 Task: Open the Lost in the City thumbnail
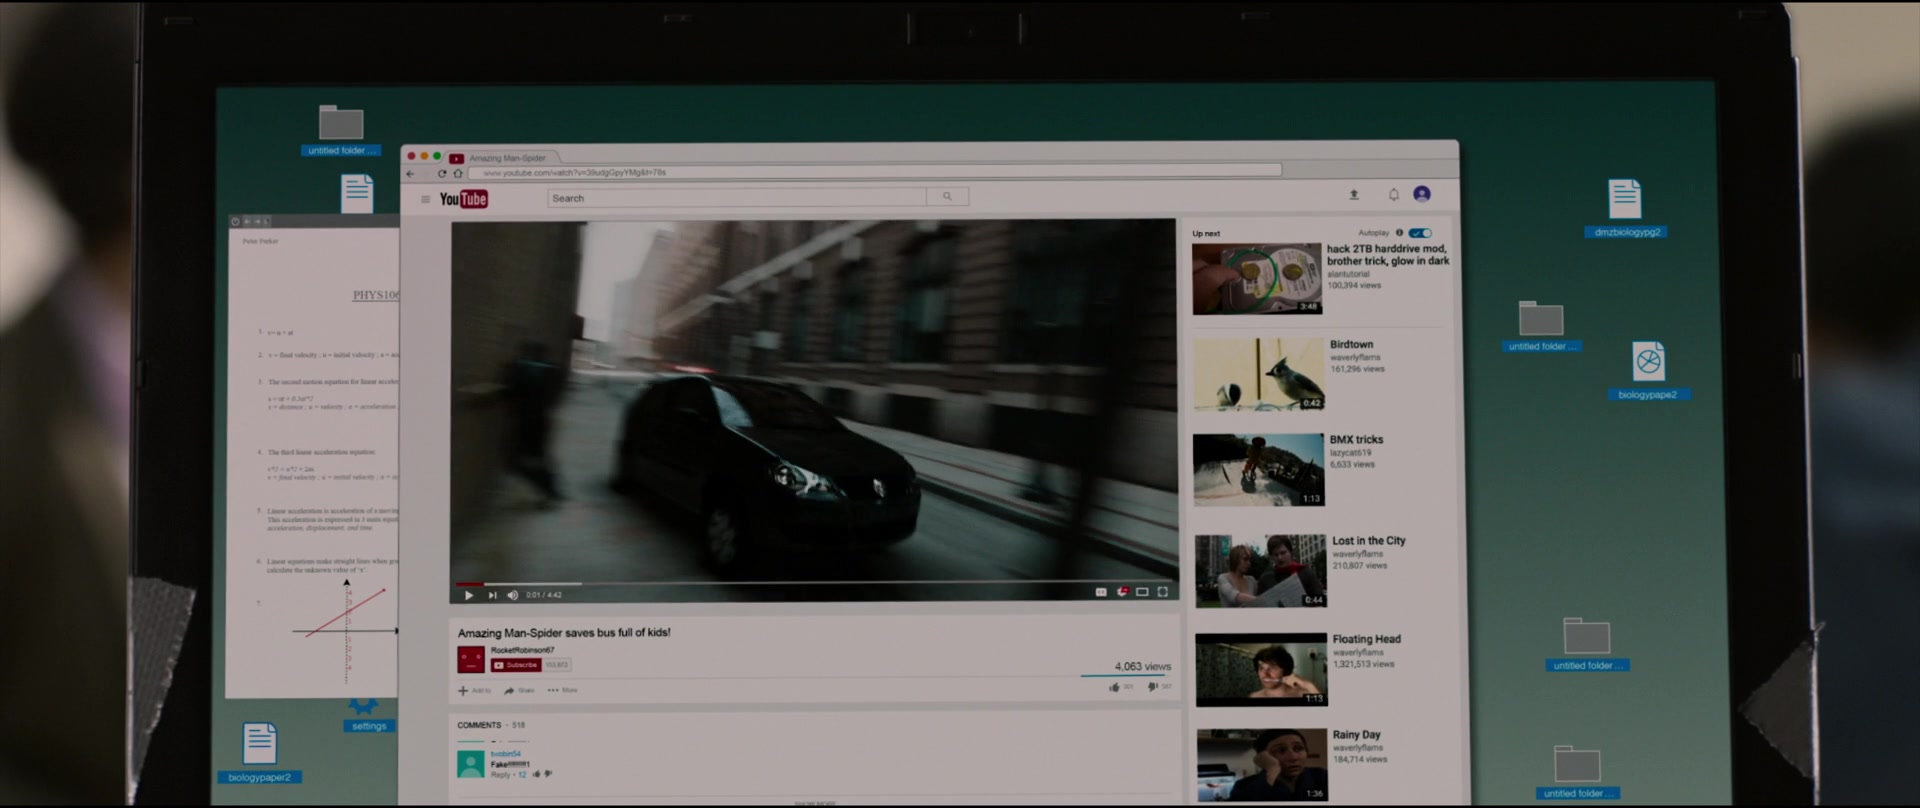1261,571
